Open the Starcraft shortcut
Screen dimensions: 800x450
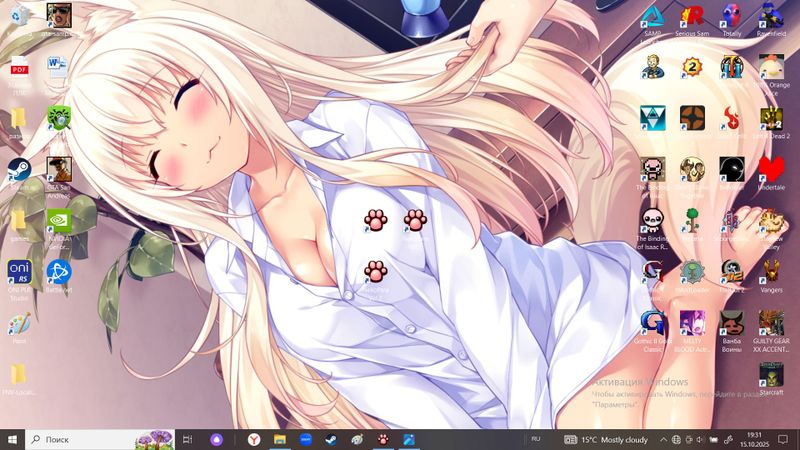770,374
